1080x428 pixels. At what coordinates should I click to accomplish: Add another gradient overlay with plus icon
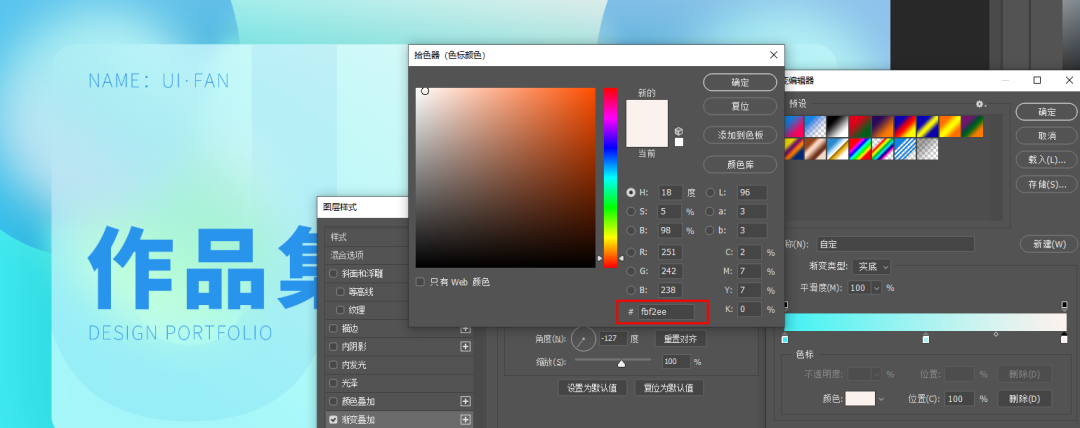point(465,420)
